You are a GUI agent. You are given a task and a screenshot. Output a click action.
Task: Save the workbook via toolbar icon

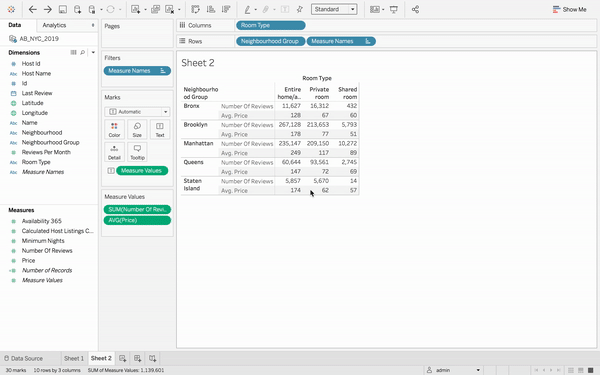pos(62,9)
